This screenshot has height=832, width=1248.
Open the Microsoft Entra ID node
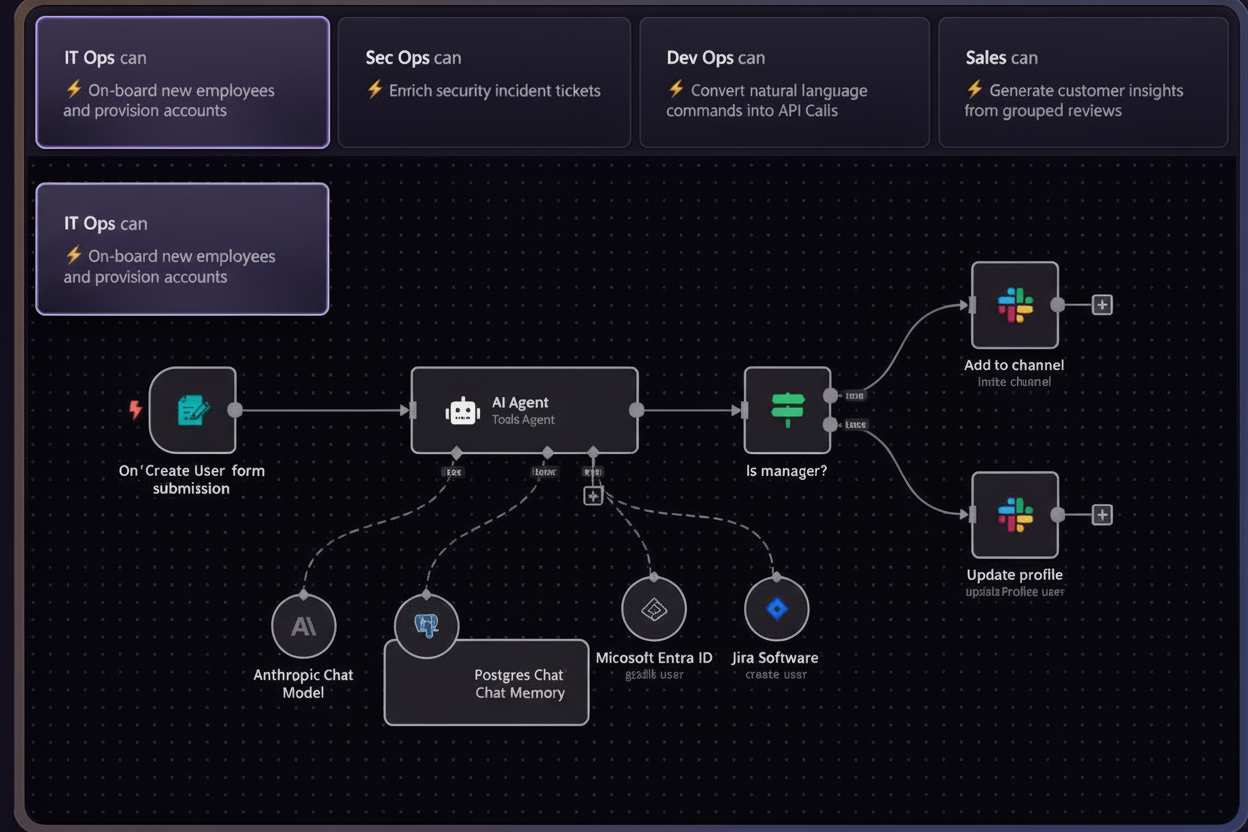point(654,609)
